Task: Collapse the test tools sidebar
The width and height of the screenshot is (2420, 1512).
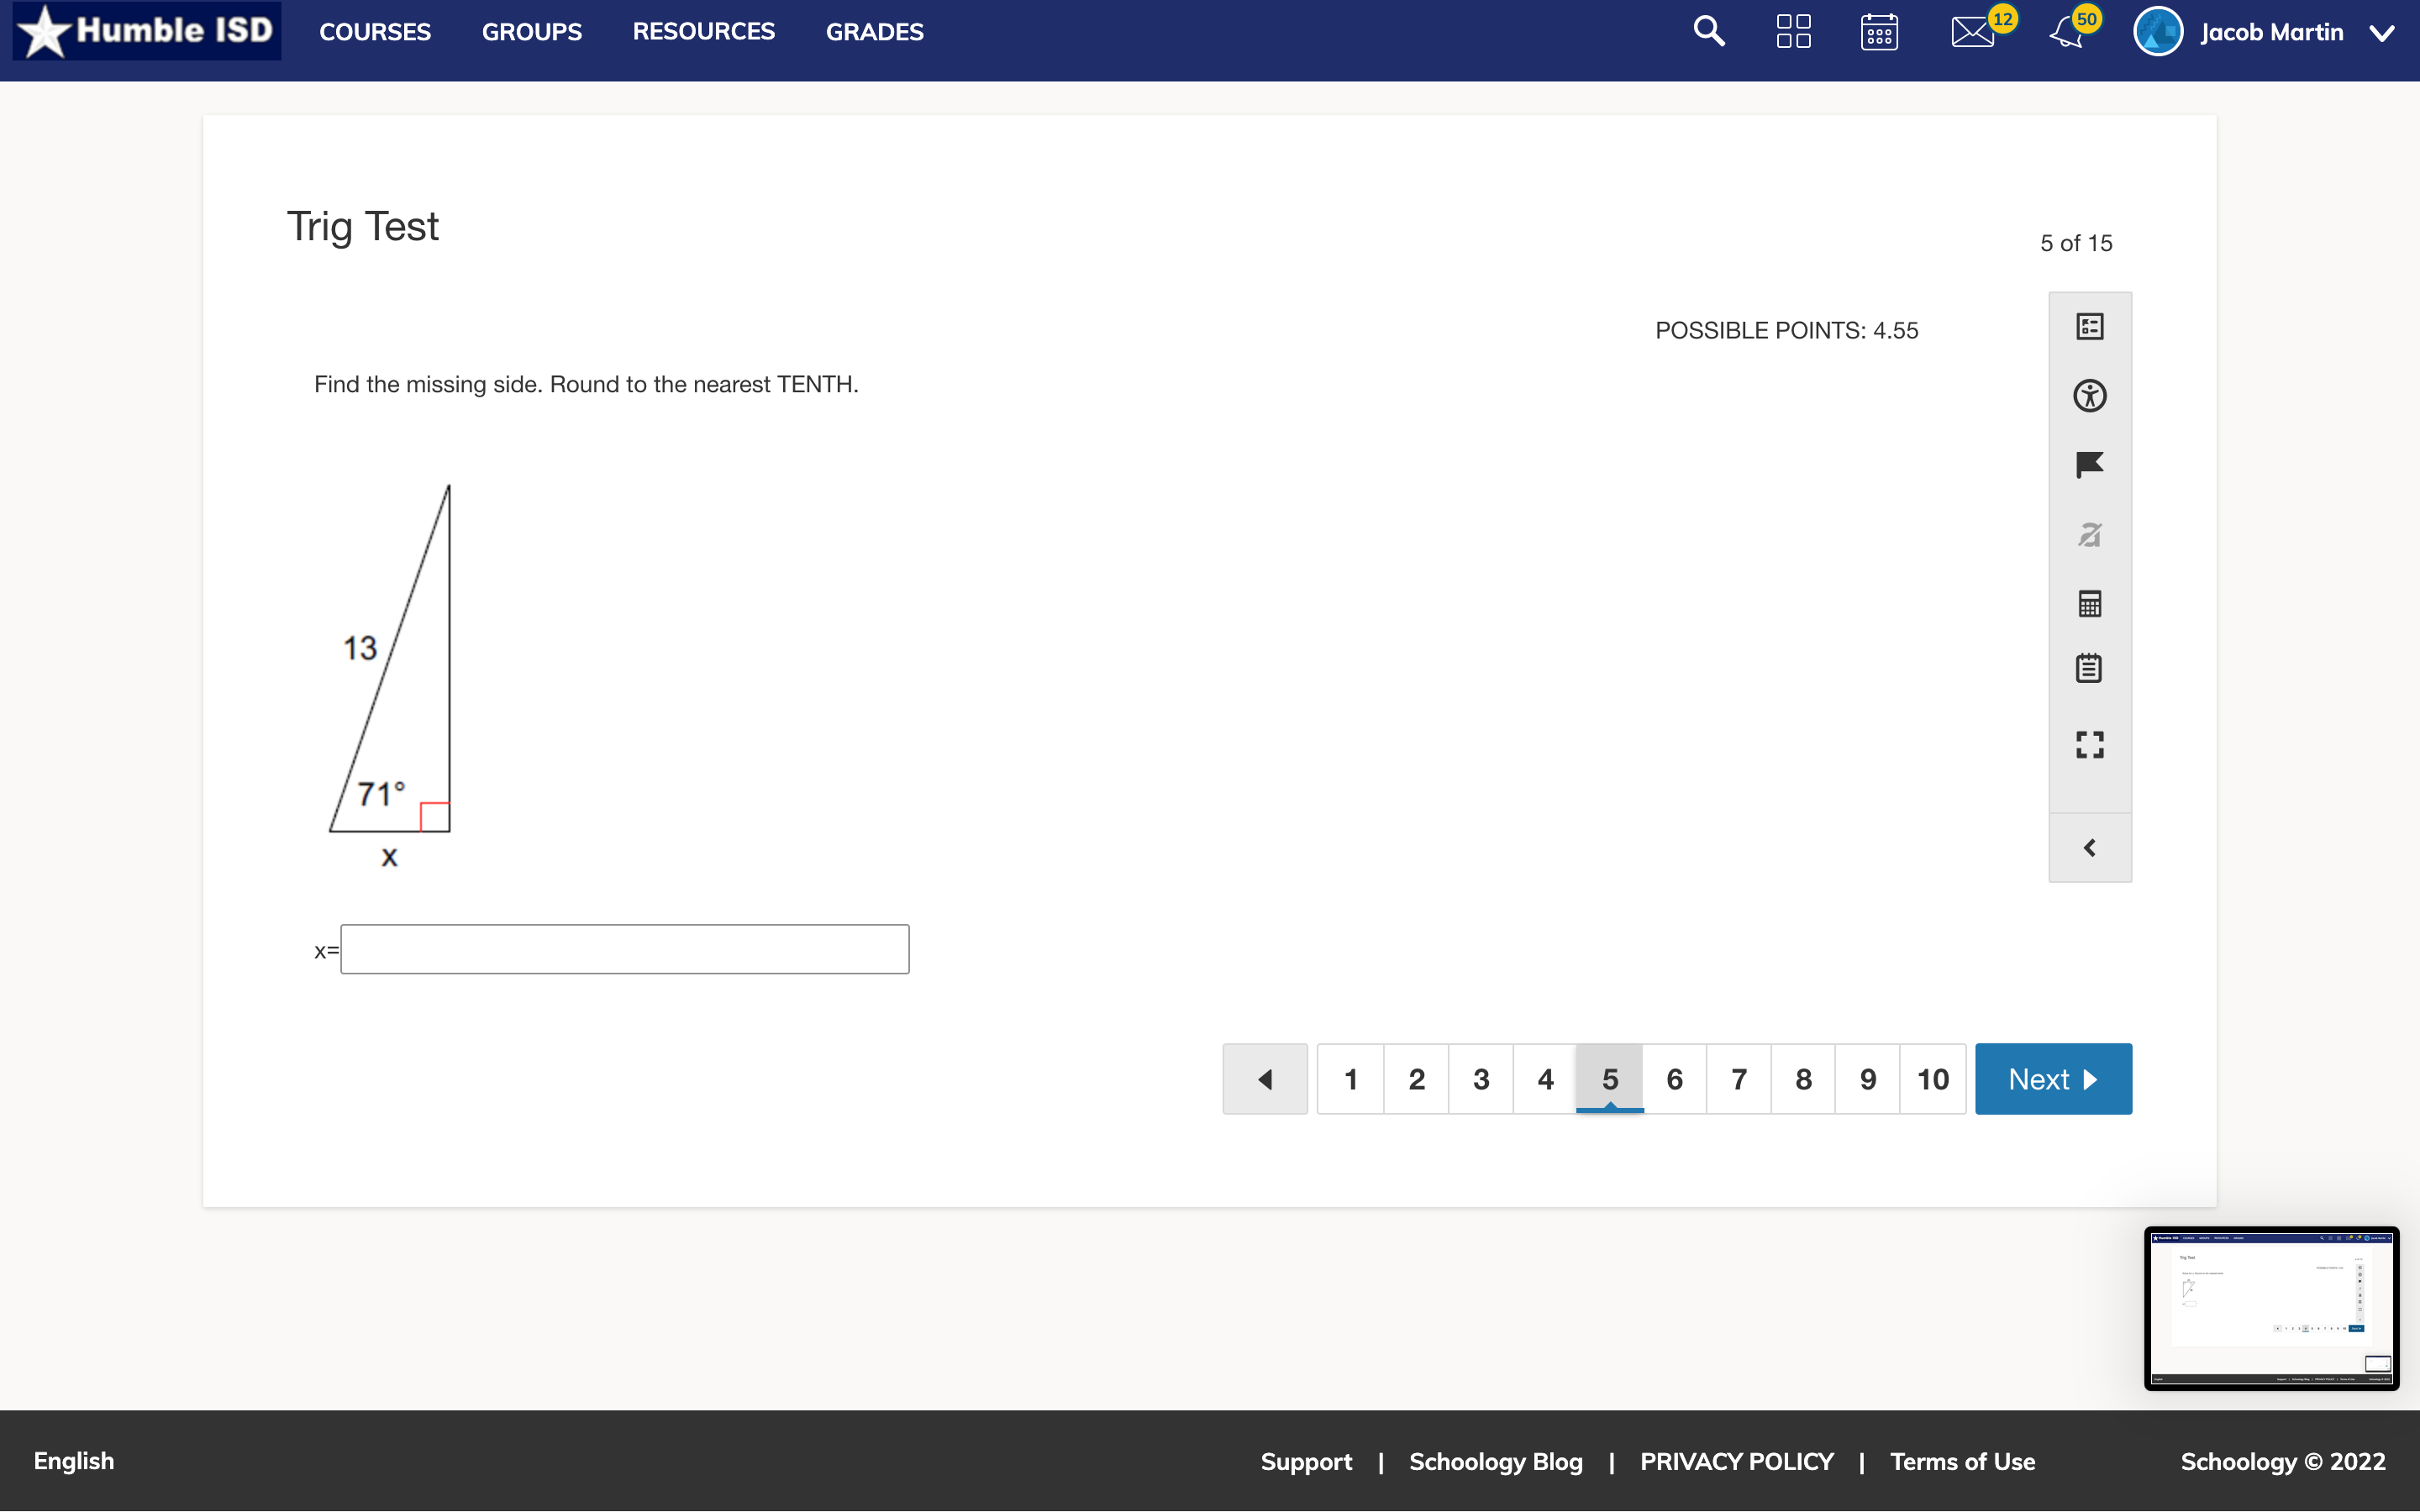Action: pos(2090,847)
